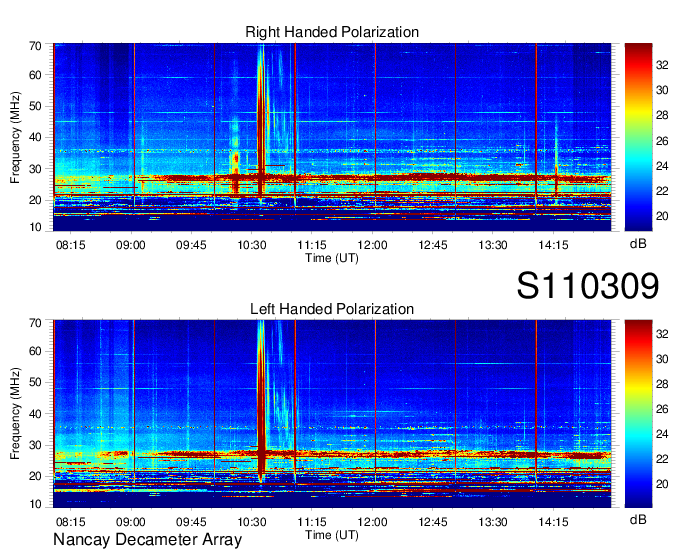Click the 12:45 tick label on top plot
Screen dimensions: 680x552
click(x=433, y=245)
